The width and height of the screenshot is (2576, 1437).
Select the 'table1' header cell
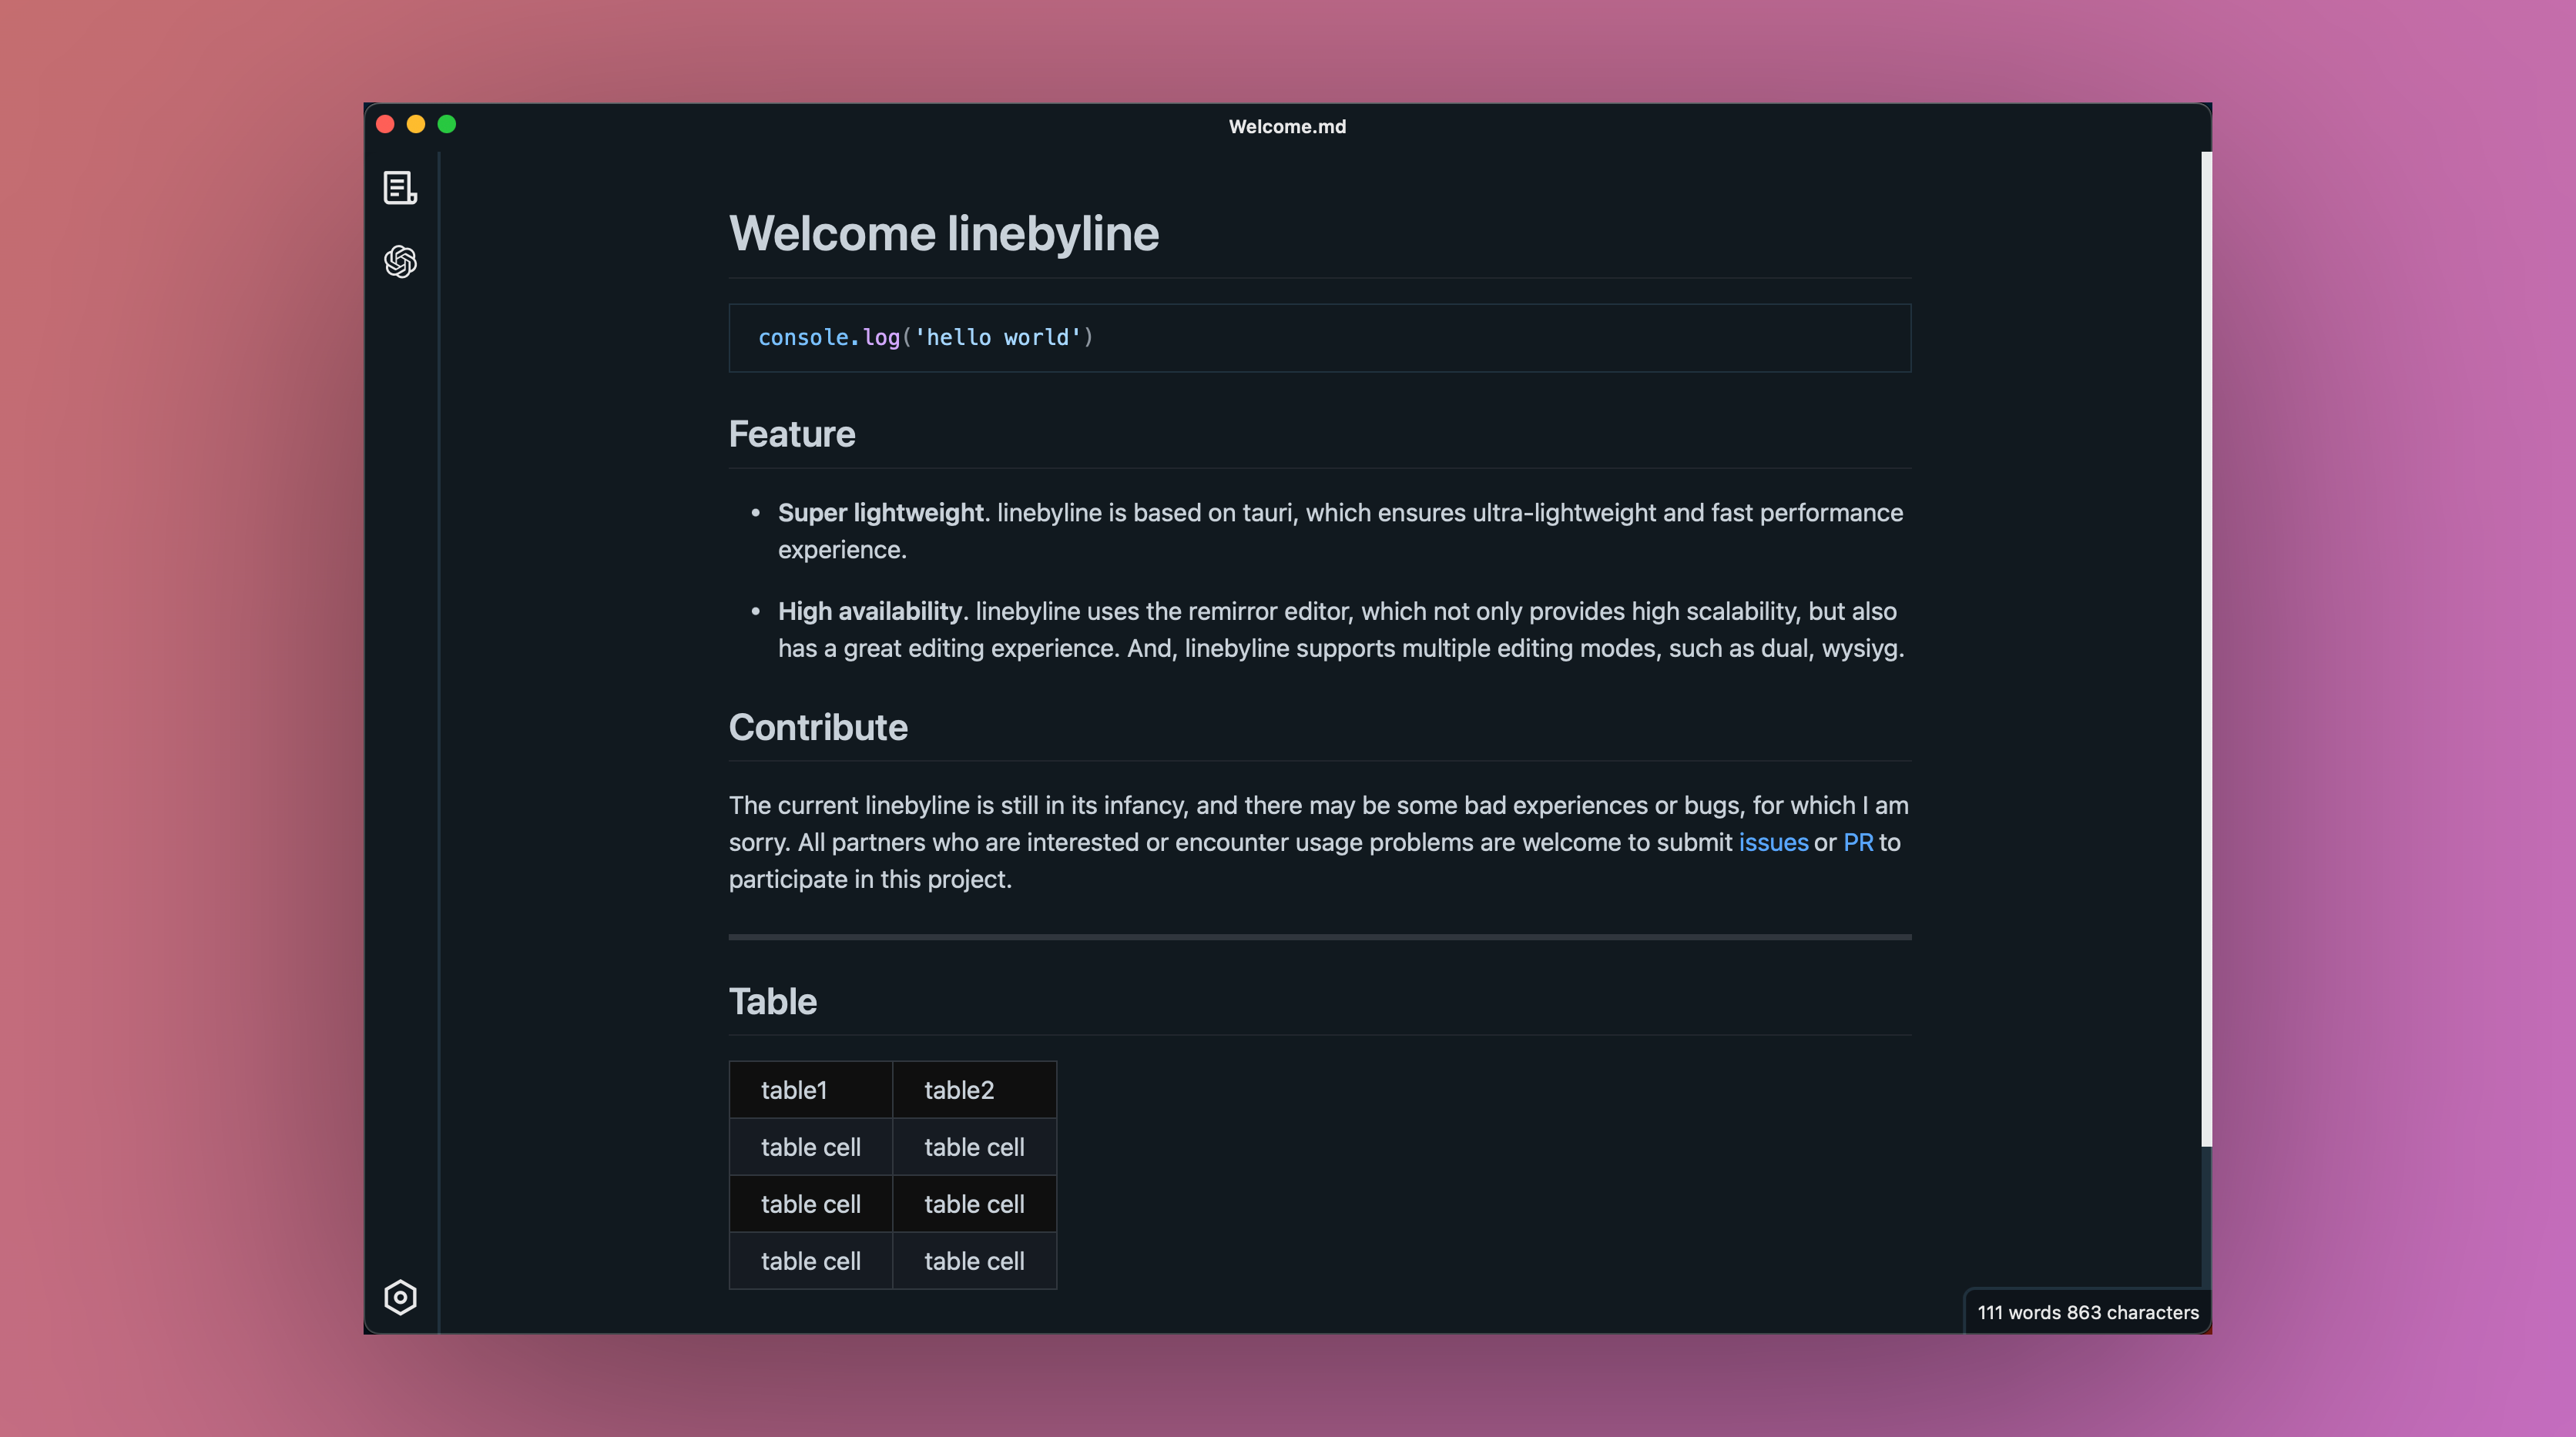point(811,1090)
